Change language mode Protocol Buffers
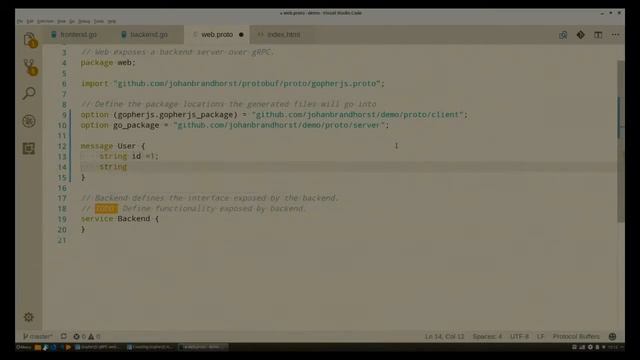 click(x=576, y=336)
